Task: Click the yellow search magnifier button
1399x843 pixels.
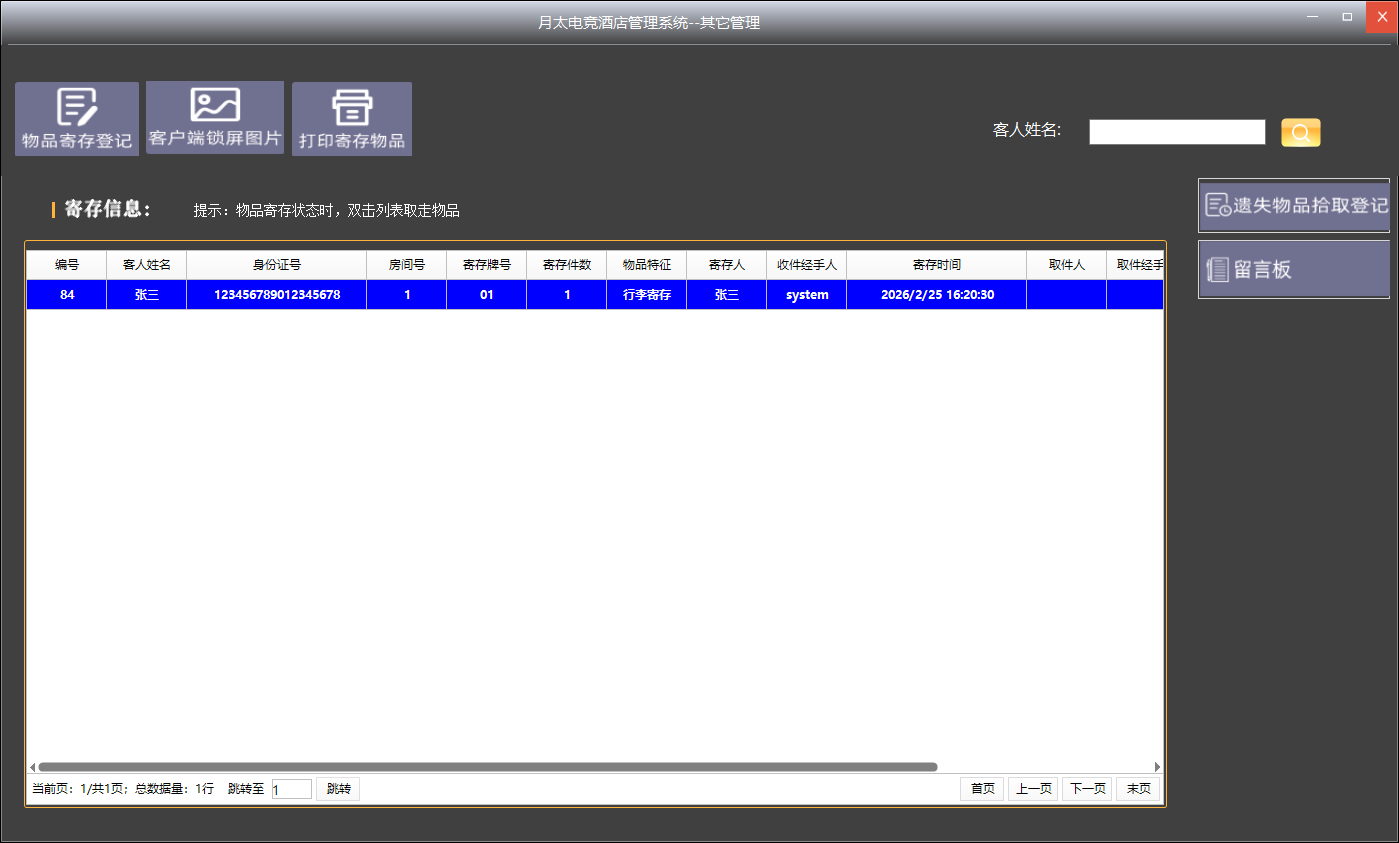Action: coord(1300,132)
